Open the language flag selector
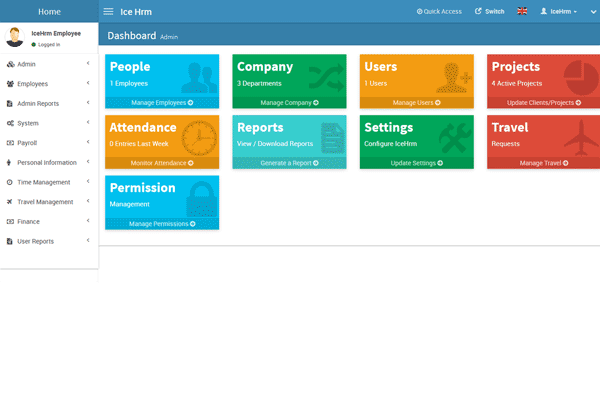The width and height of the screenshot is (600, 400). (522, 11)
